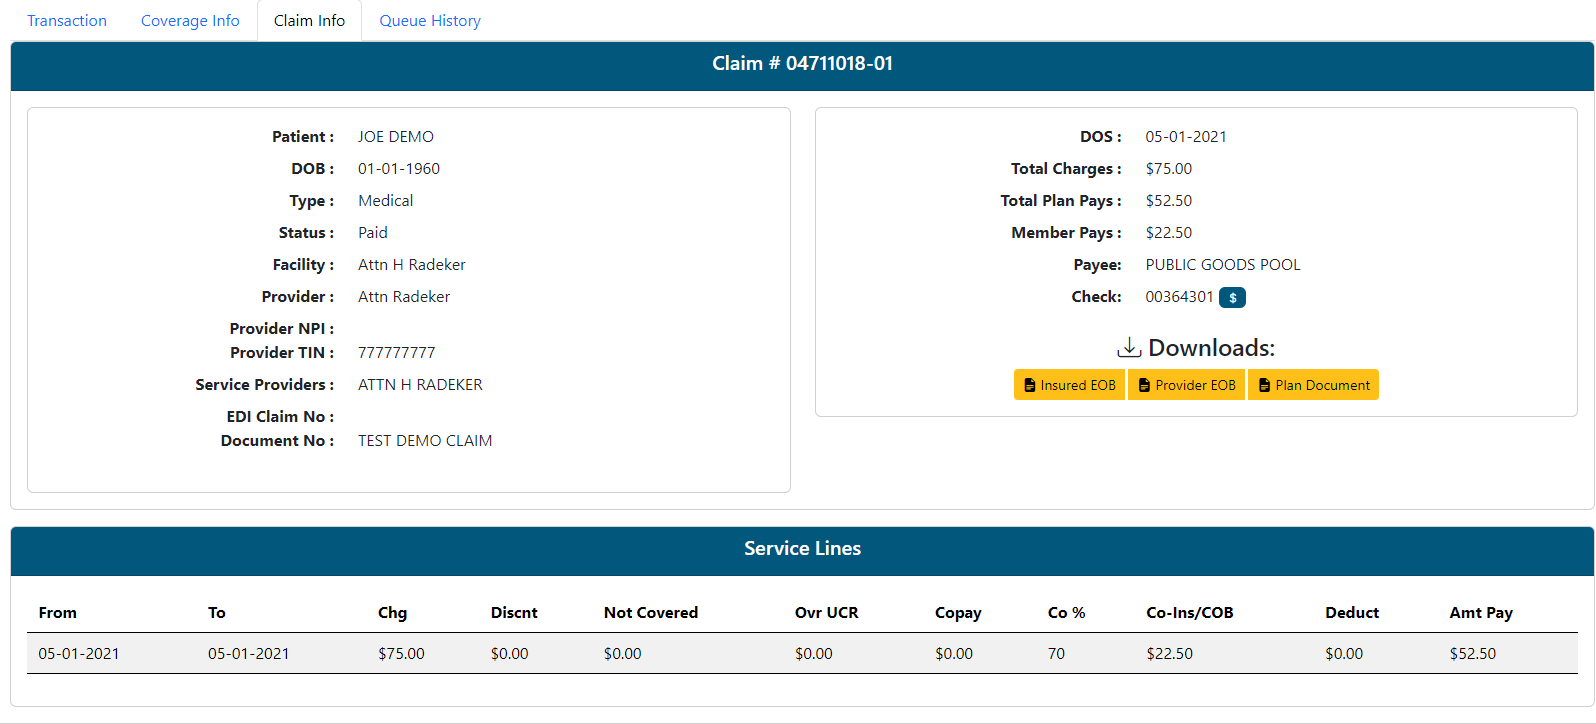The image size is (1596, 724).
Task: Click the patient name JOE DEMO
Action: tap(396, 137)
